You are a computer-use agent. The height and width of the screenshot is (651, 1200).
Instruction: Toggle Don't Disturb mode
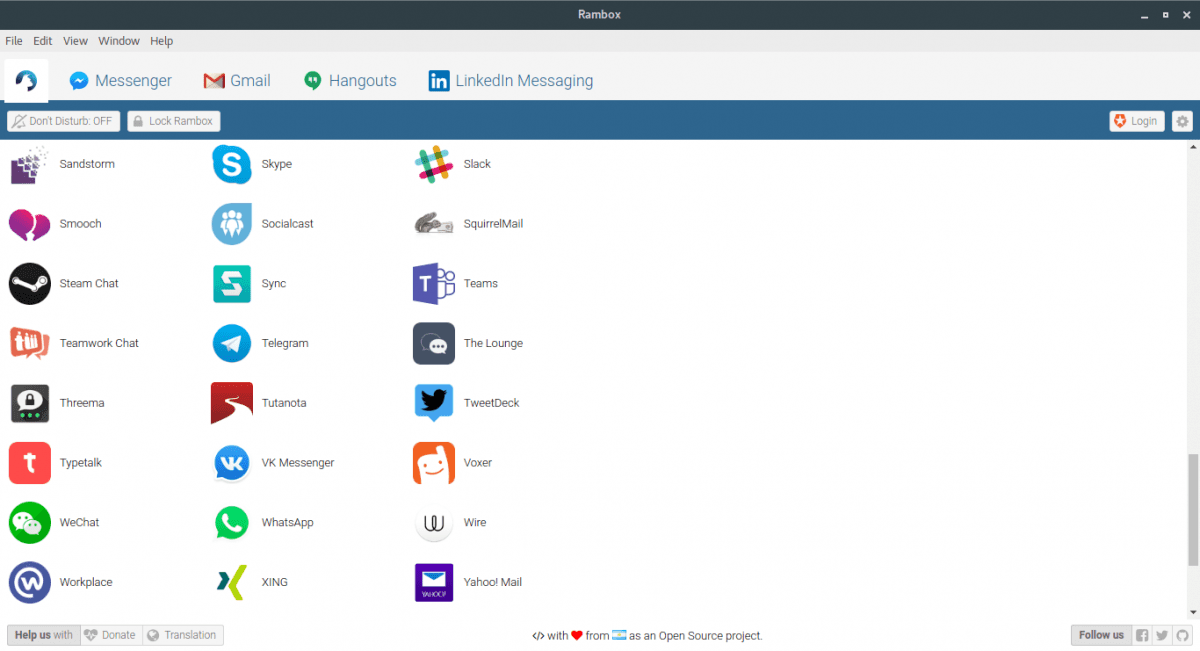pyautogui.click(x=63, y=121)
